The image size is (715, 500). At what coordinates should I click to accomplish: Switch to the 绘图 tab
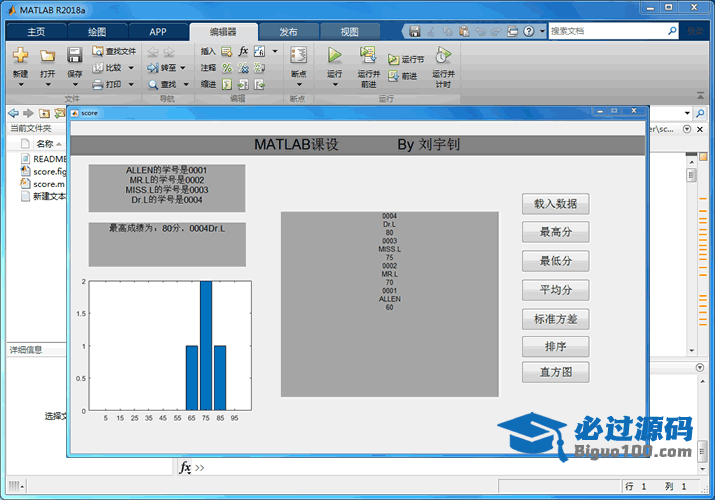click(97, 32)
